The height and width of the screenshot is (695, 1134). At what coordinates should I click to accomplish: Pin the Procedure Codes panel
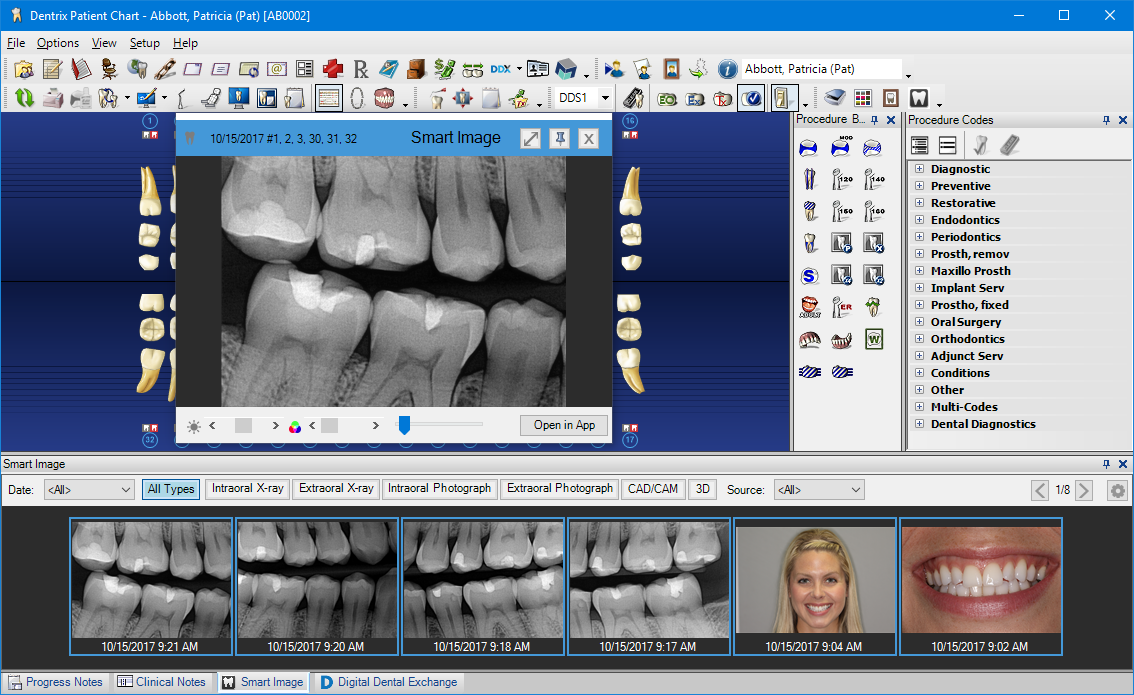tap(1106, 120)
